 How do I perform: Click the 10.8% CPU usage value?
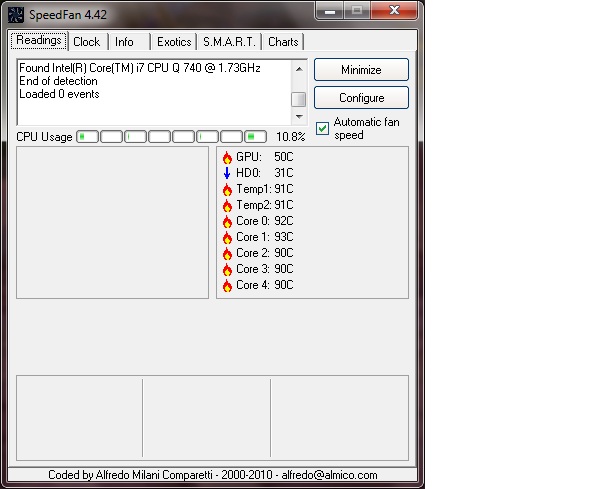pyautogui.click(x=291, y=137)
